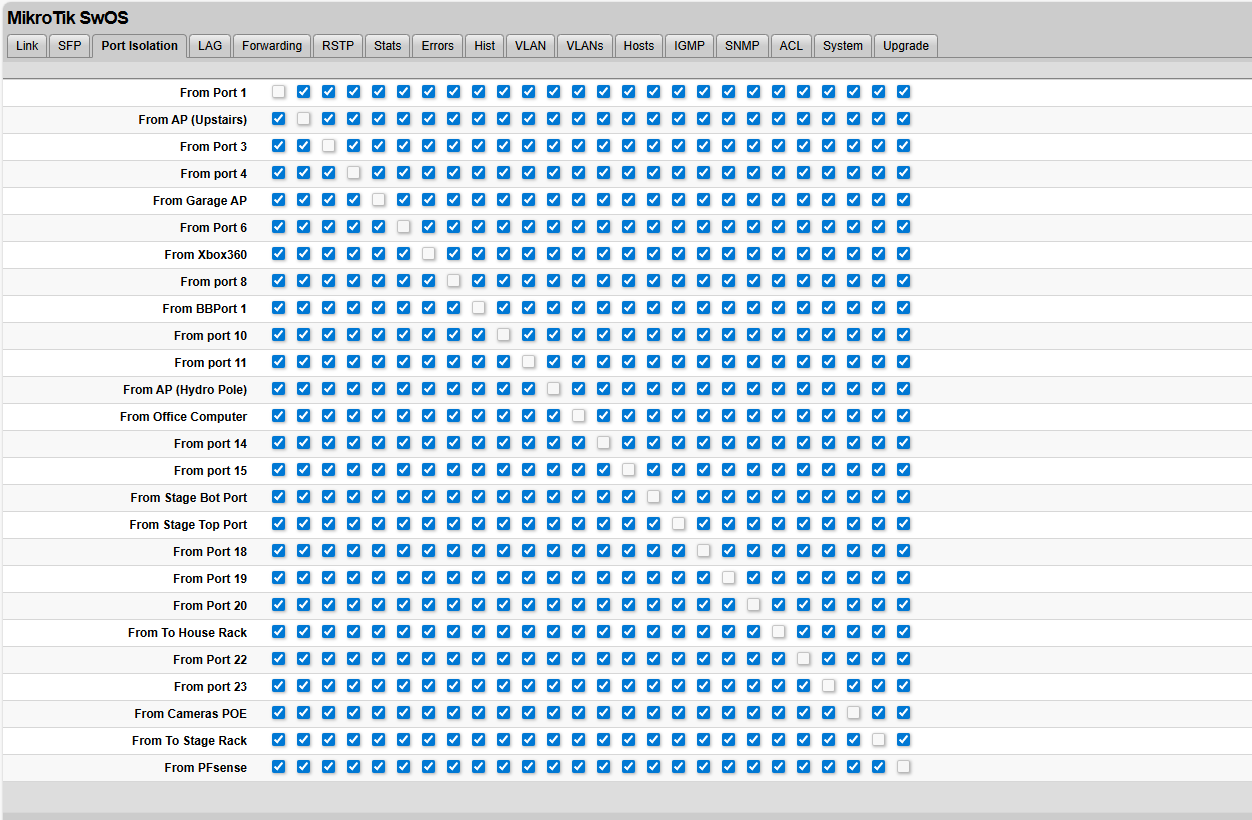Tick the unchecked box in From Stage Bot Port row
Screen dimensions: 1252x820
click(653, 497)
